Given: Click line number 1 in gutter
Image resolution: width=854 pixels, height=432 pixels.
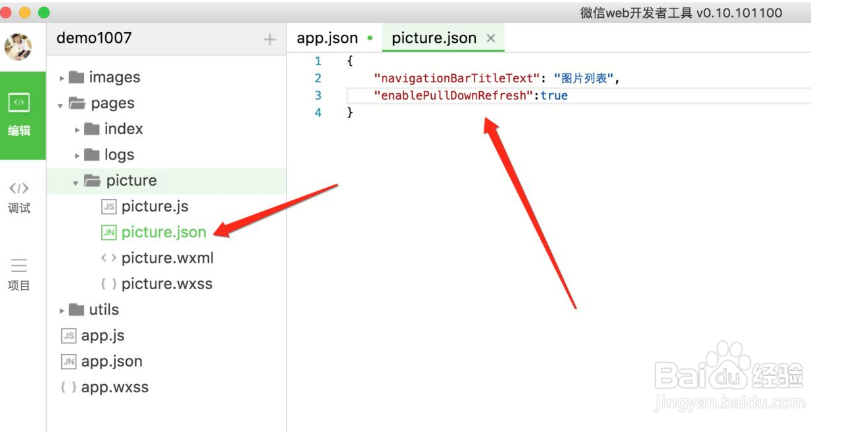Looking at the screenshot, I should point(318,61).
